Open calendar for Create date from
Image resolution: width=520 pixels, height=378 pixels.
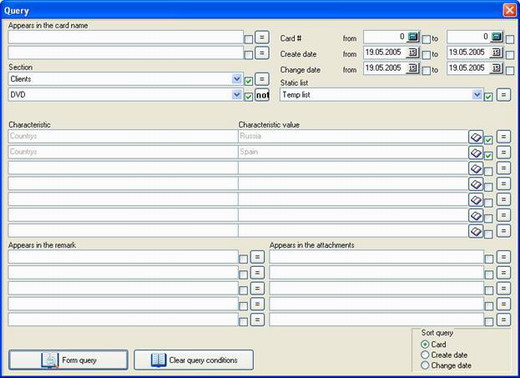click(x=413, y=52)
